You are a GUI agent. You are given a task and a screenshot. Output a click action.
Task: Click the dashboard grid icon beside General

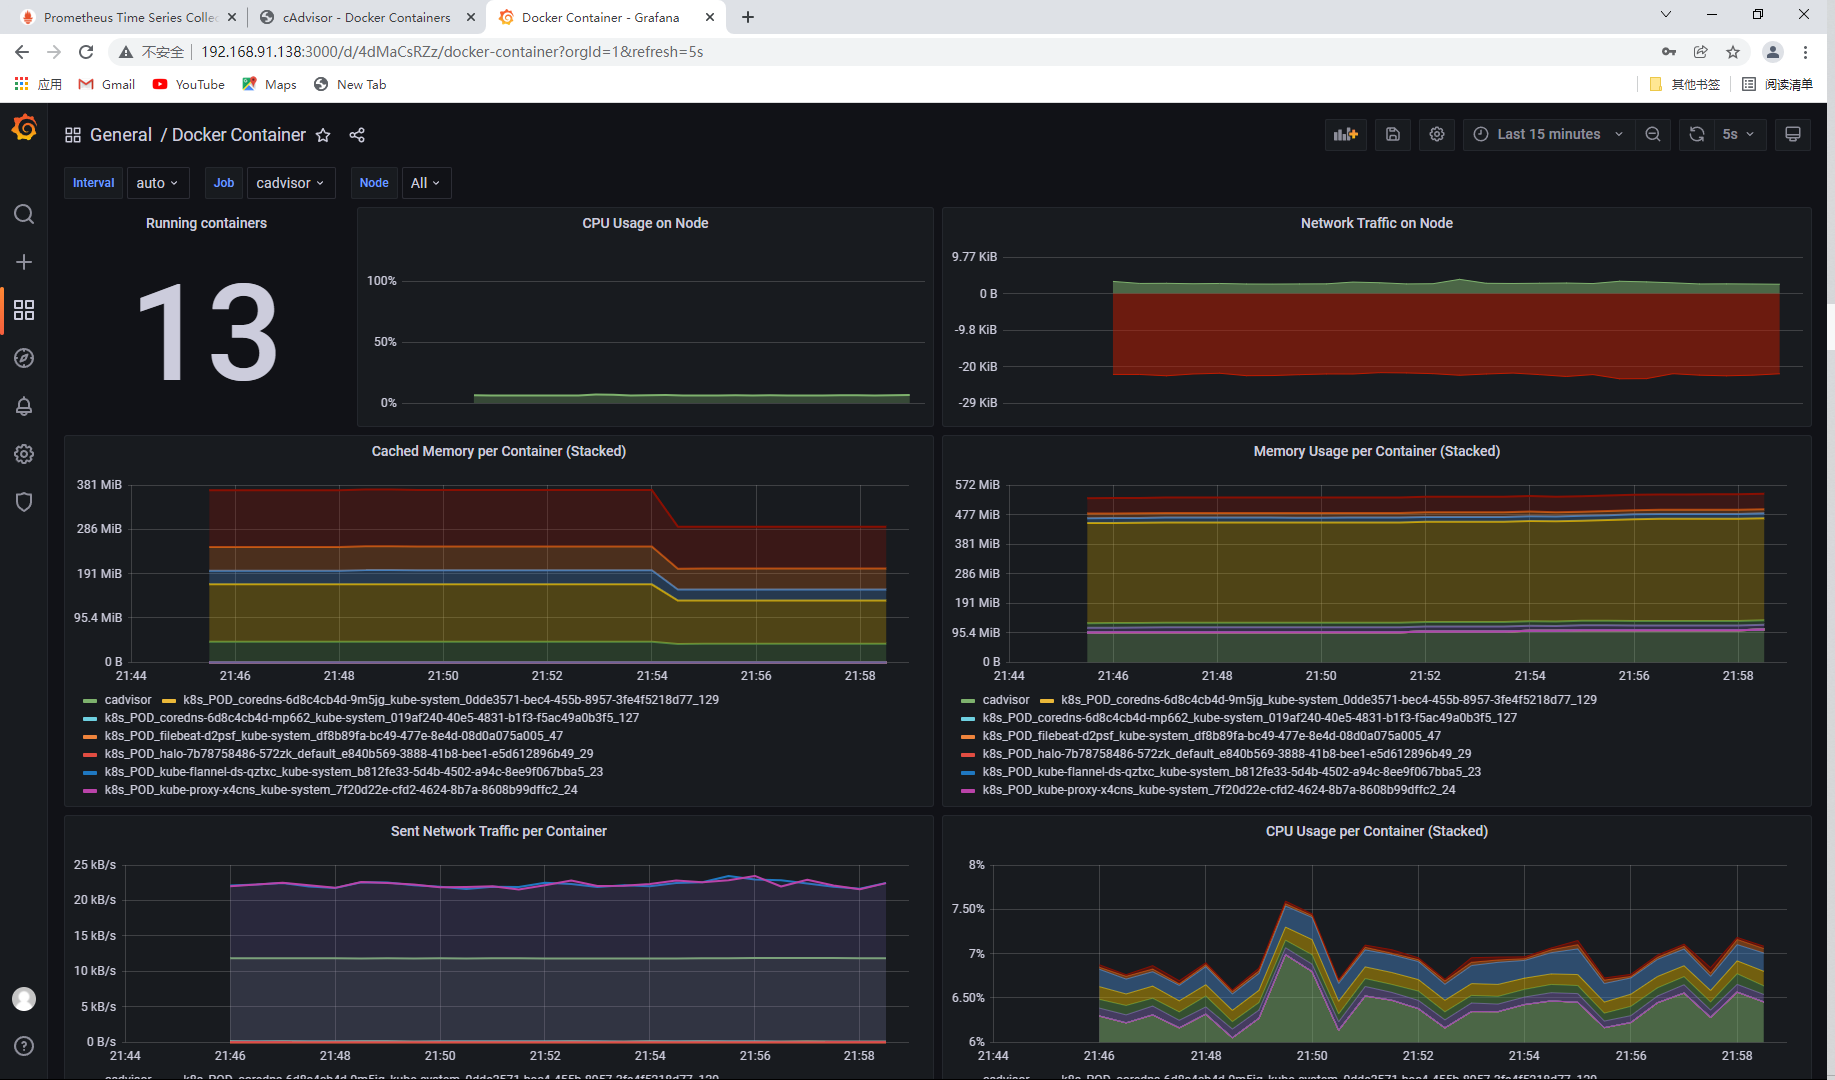[x=73, y=135]
